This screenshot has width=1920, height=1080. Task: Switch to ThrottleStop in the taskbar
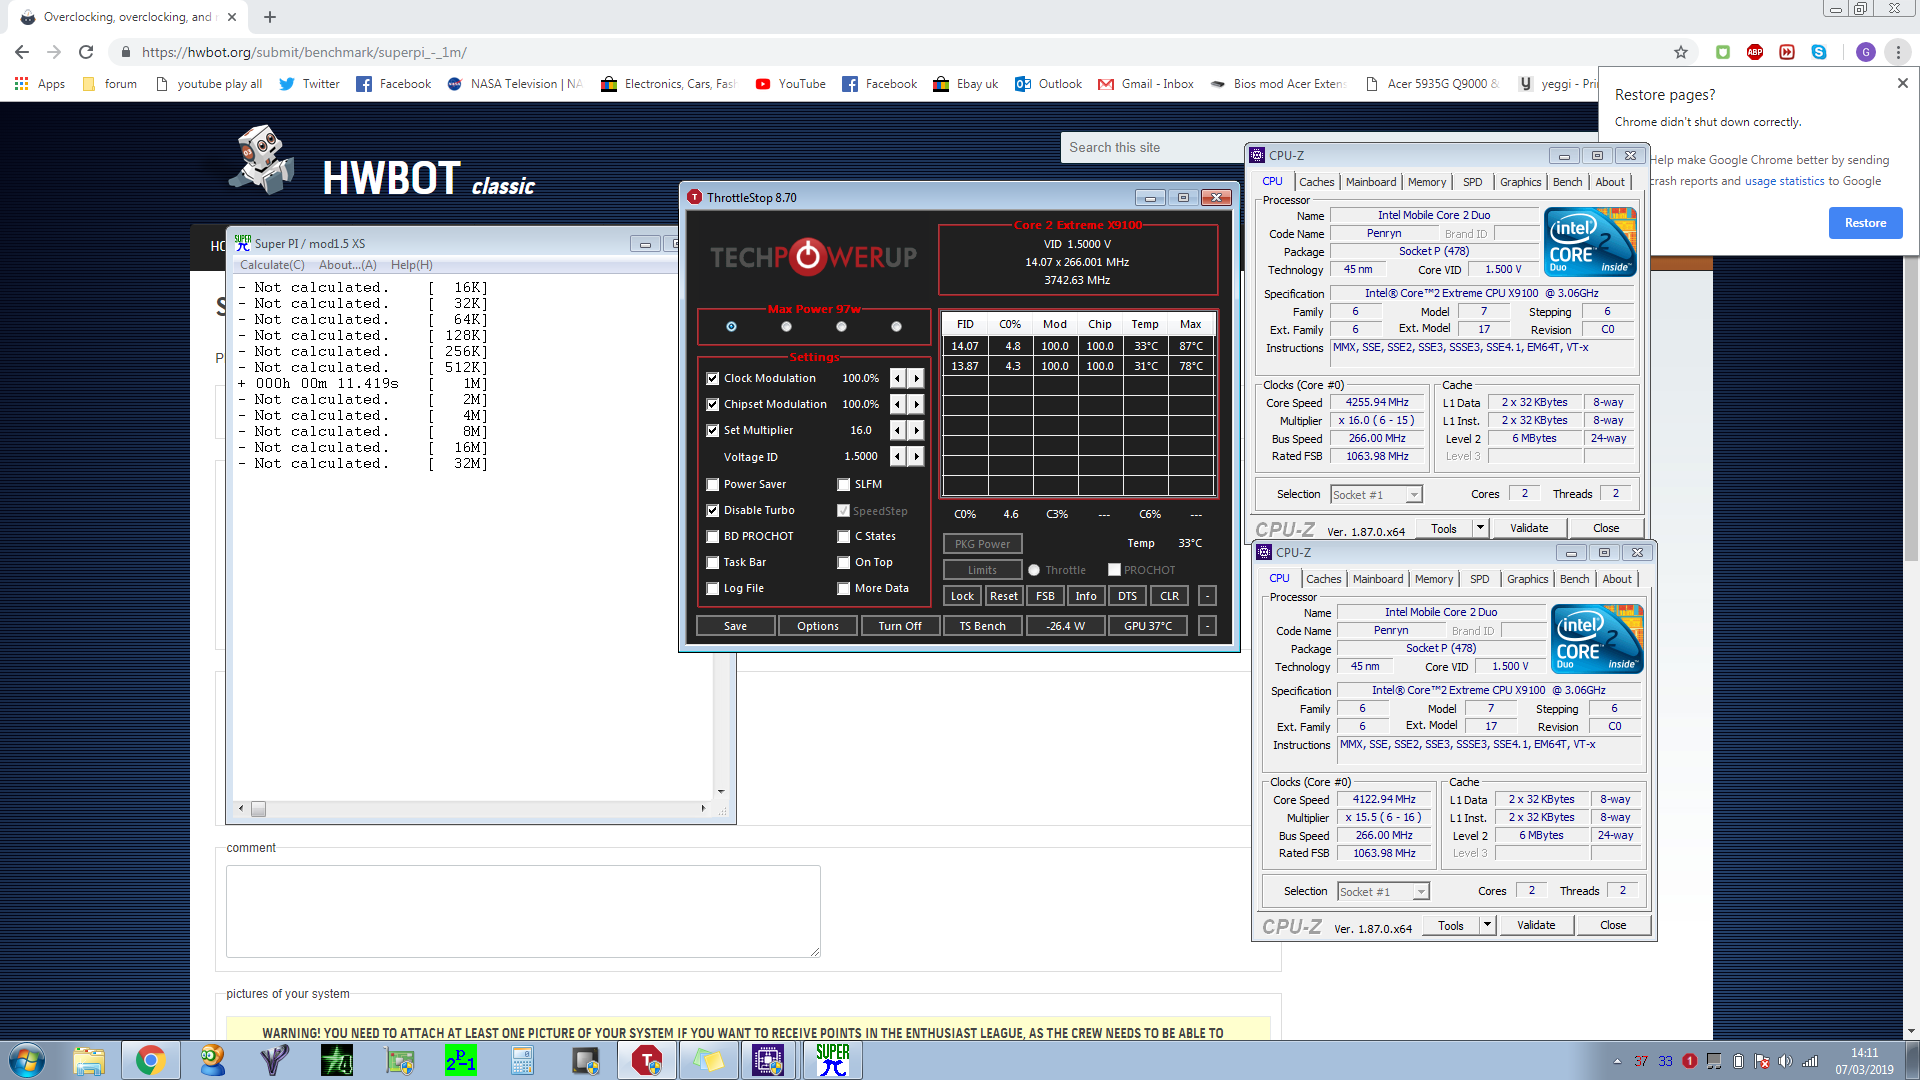[647, 1060]
